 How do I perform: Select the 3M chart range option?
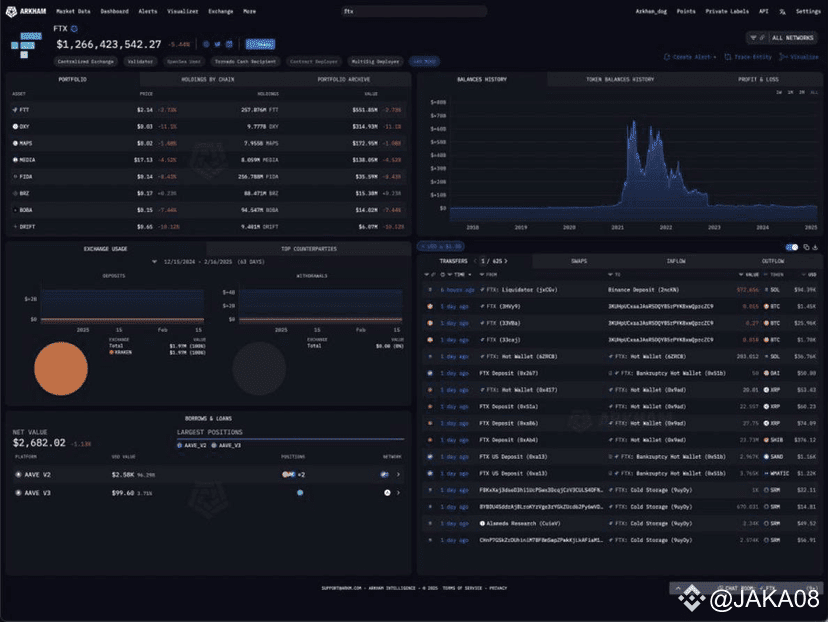(802, 92)
